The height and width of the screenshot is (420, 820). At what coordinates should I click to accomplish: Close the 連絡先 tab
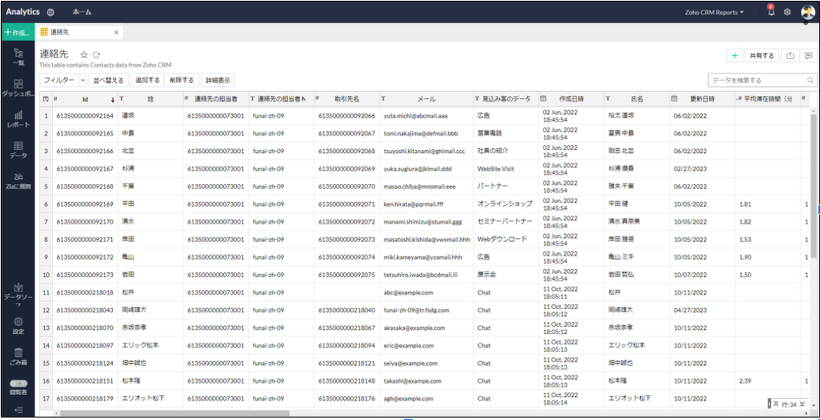[116, 32]
